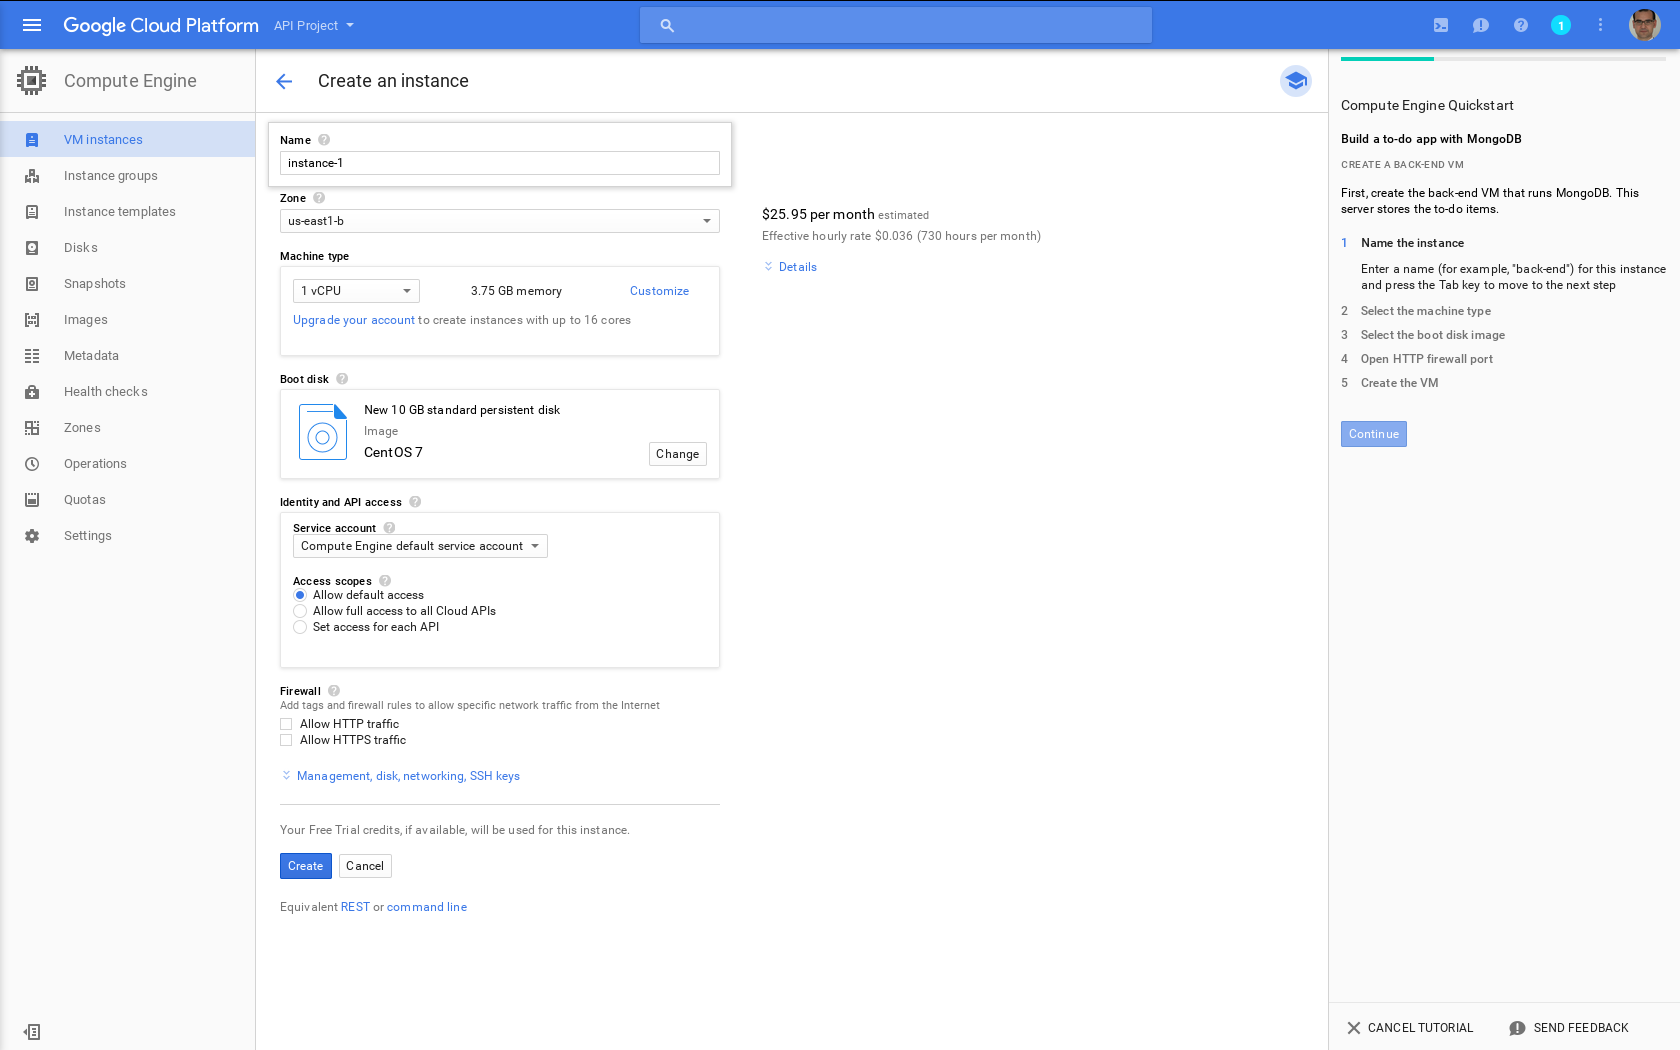Go to Snapshots in the sidebar

click(x=95, y=284)
